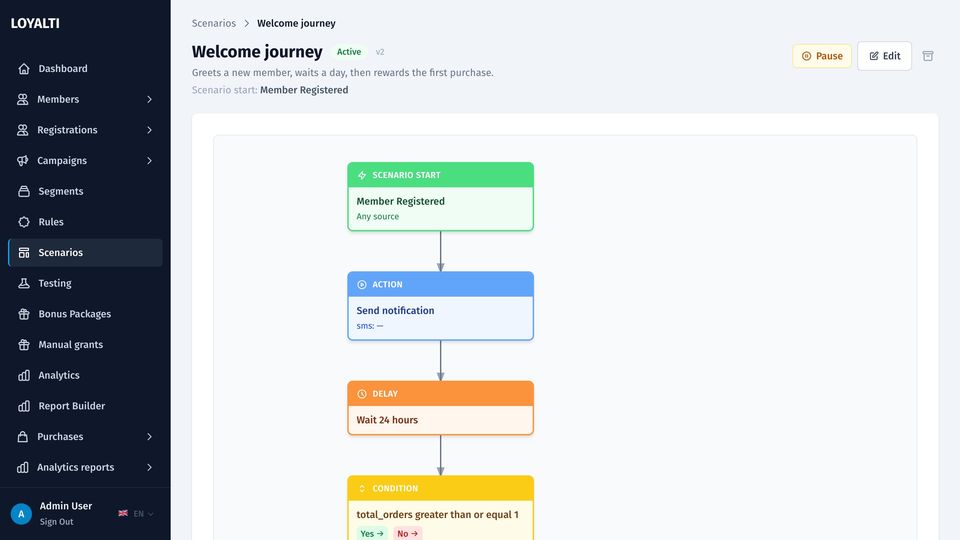Select Scenarios in the sidebar
The height and width of the screenshot is (540, 960).
pos(85,252)
